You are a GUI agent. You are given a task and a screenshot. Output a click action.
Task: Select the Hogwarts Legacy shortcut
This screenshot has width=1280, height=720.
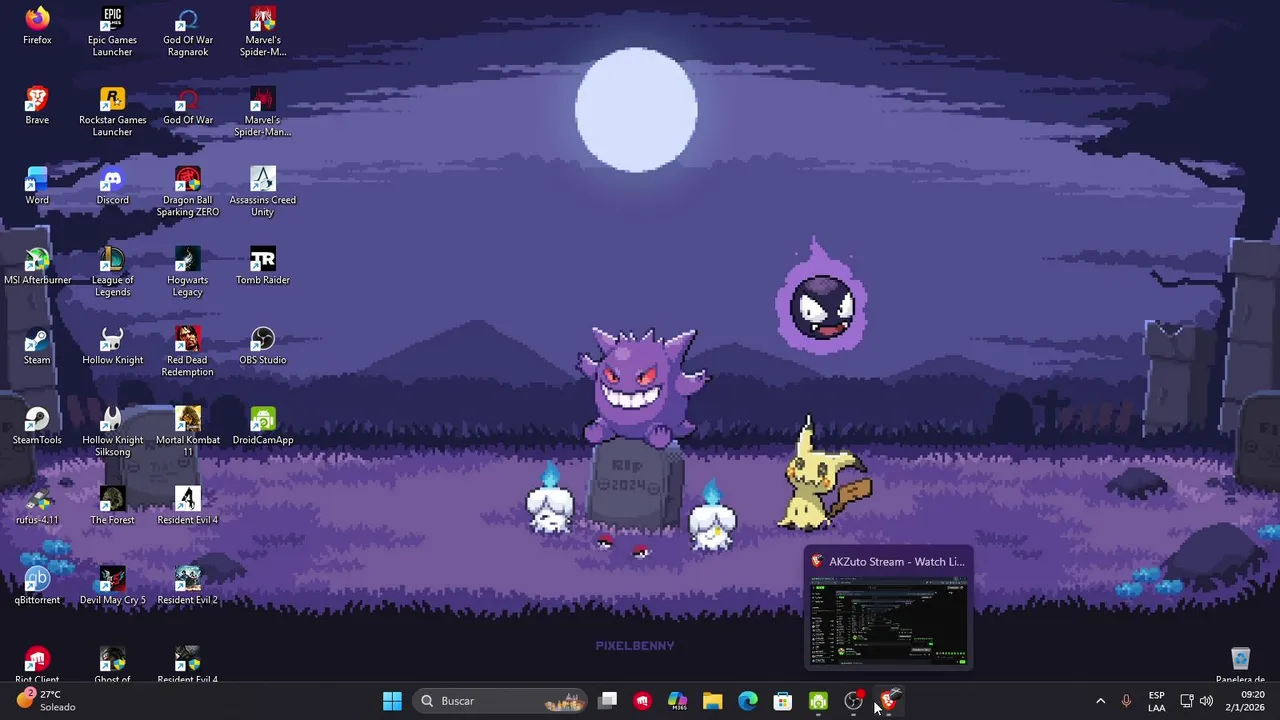click(188, 271)
